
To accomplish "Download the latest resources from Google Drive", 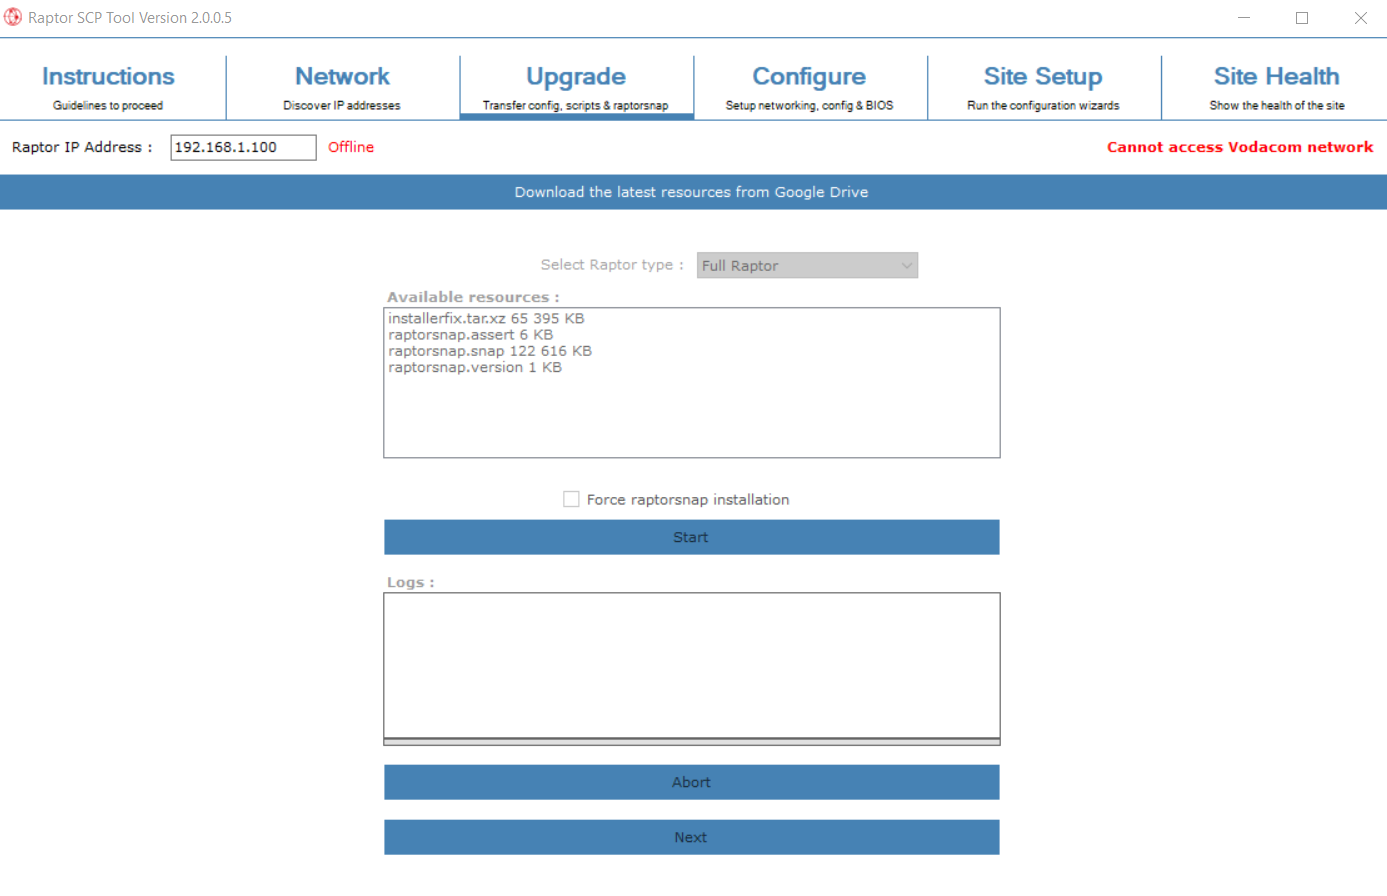I will tap(691, 191).
